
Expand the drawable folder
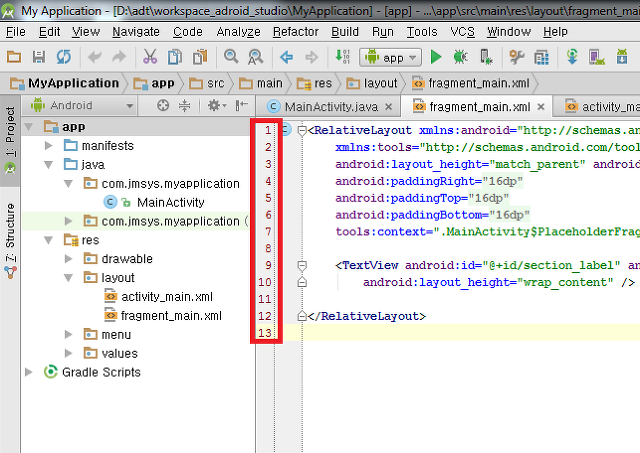(69, 259)
